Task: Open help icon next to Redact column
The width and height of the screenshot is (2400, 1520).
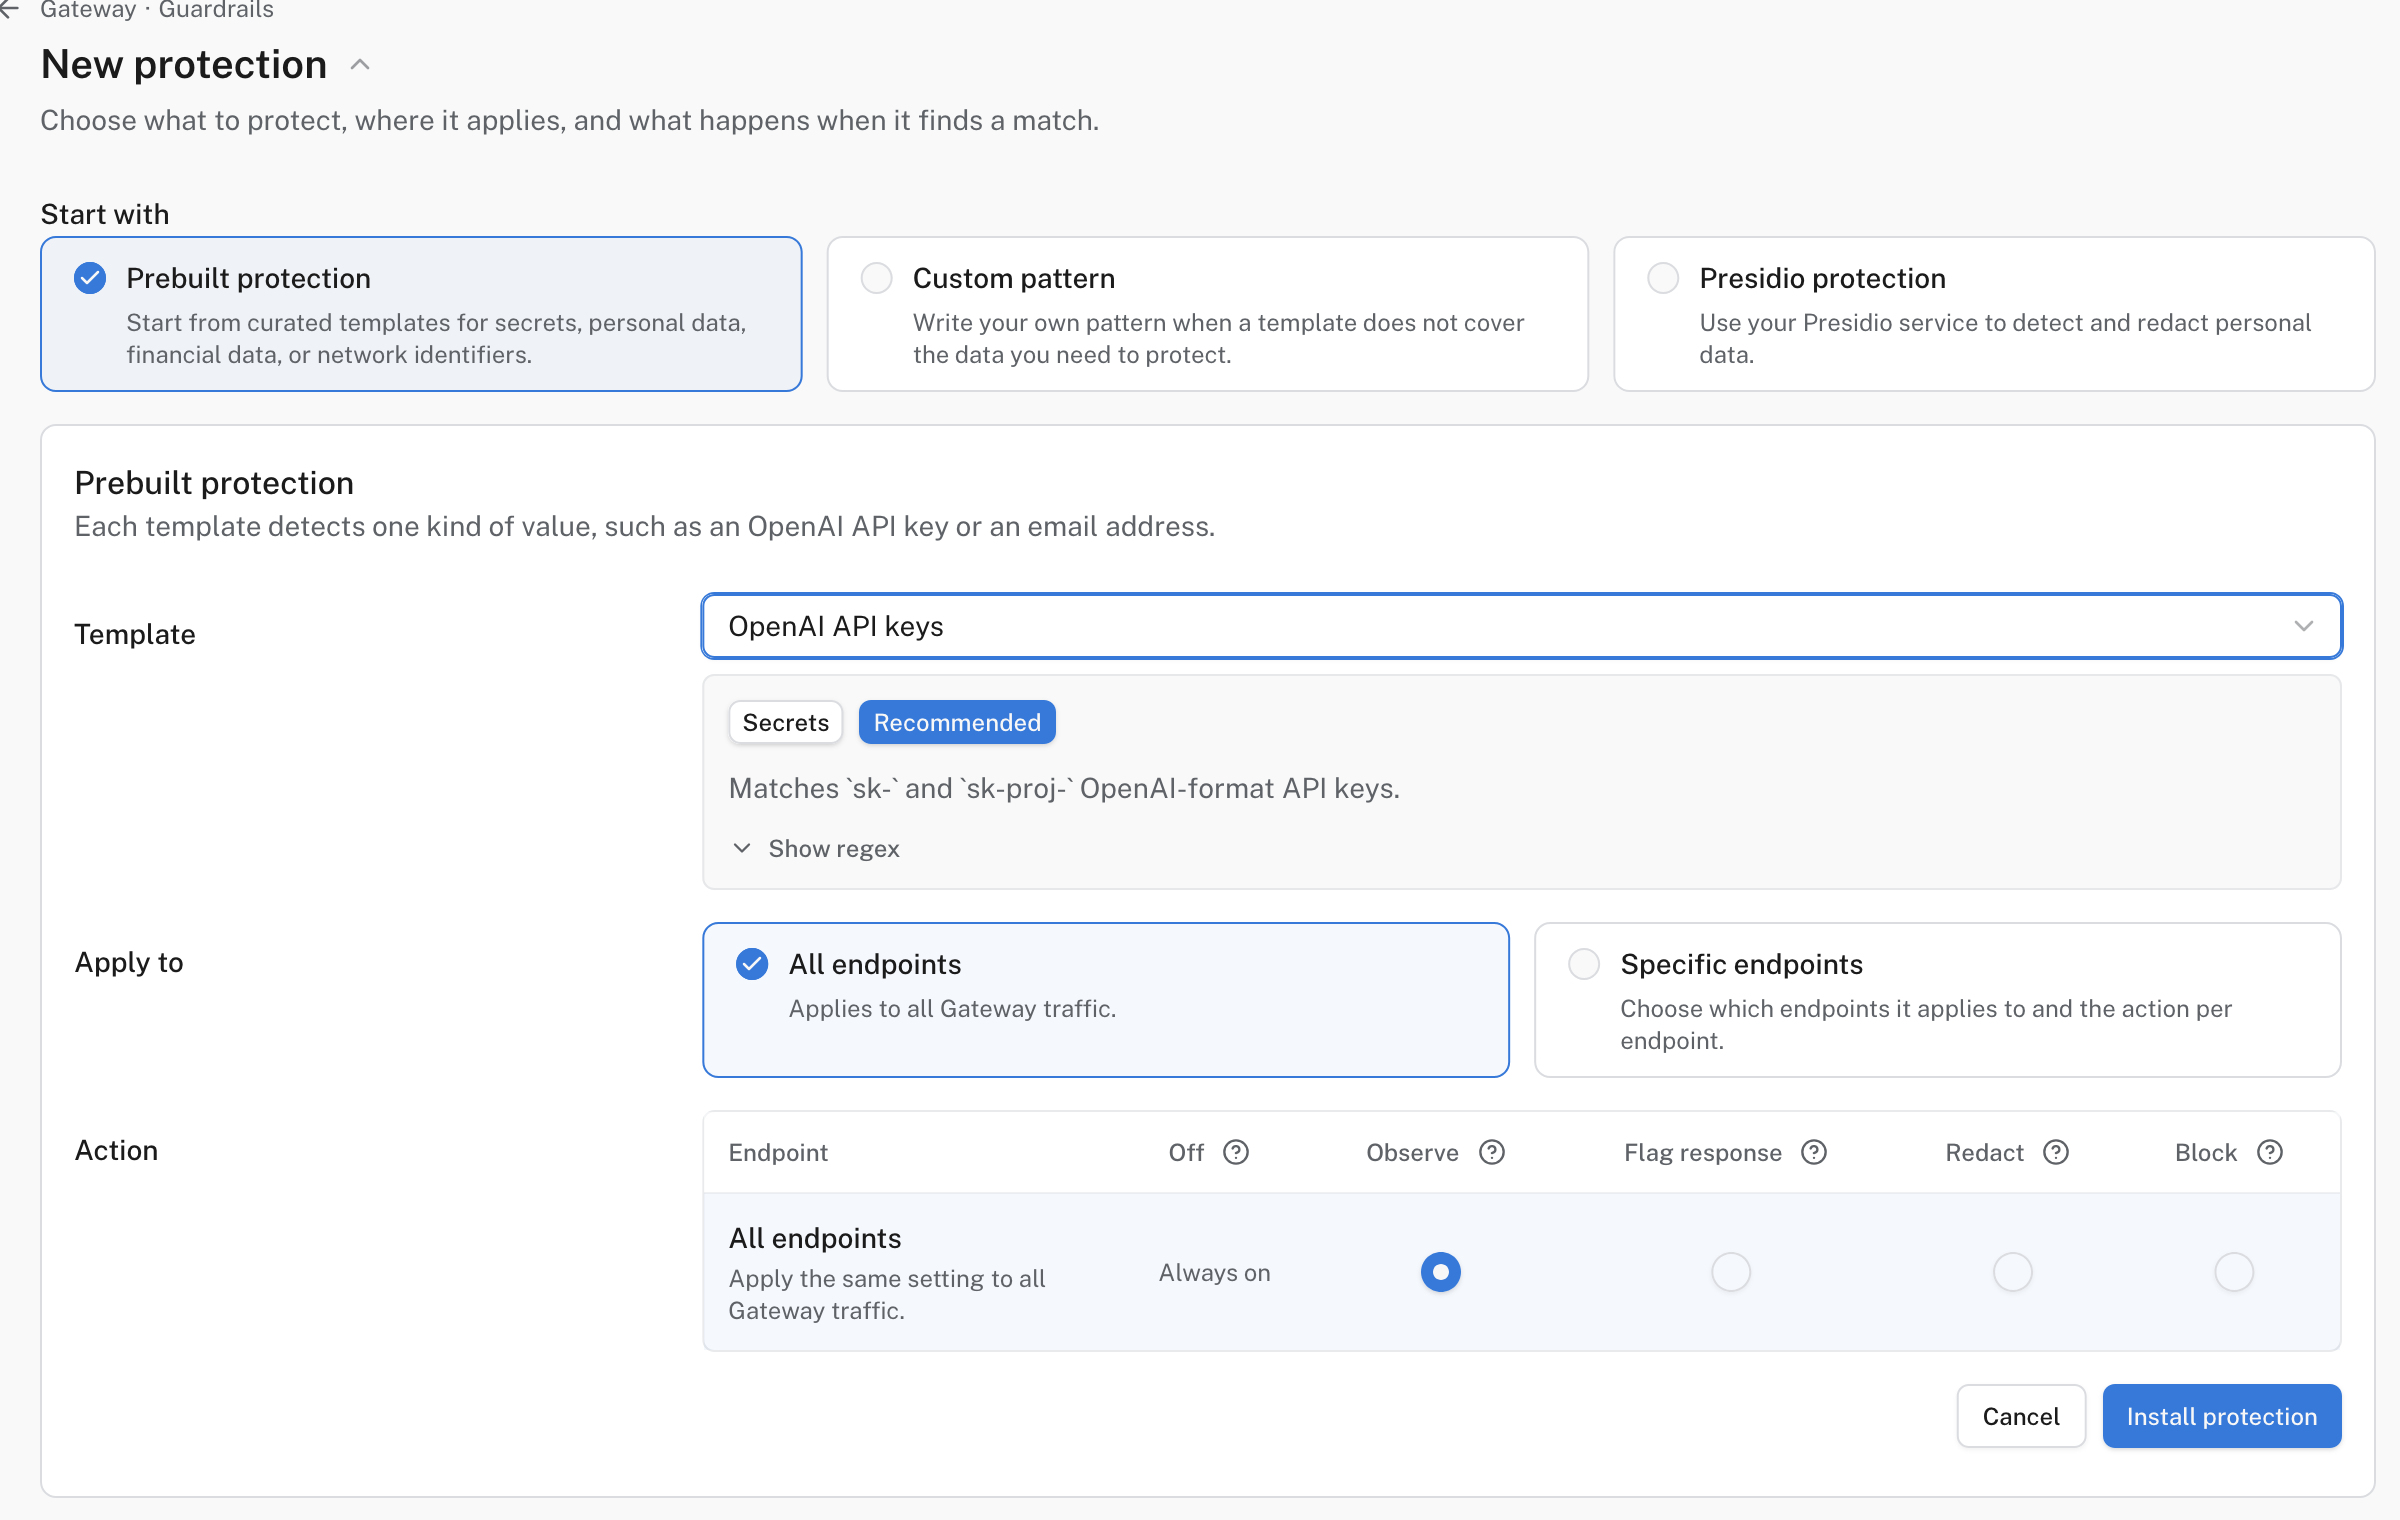Action: coord(2056,1153)
